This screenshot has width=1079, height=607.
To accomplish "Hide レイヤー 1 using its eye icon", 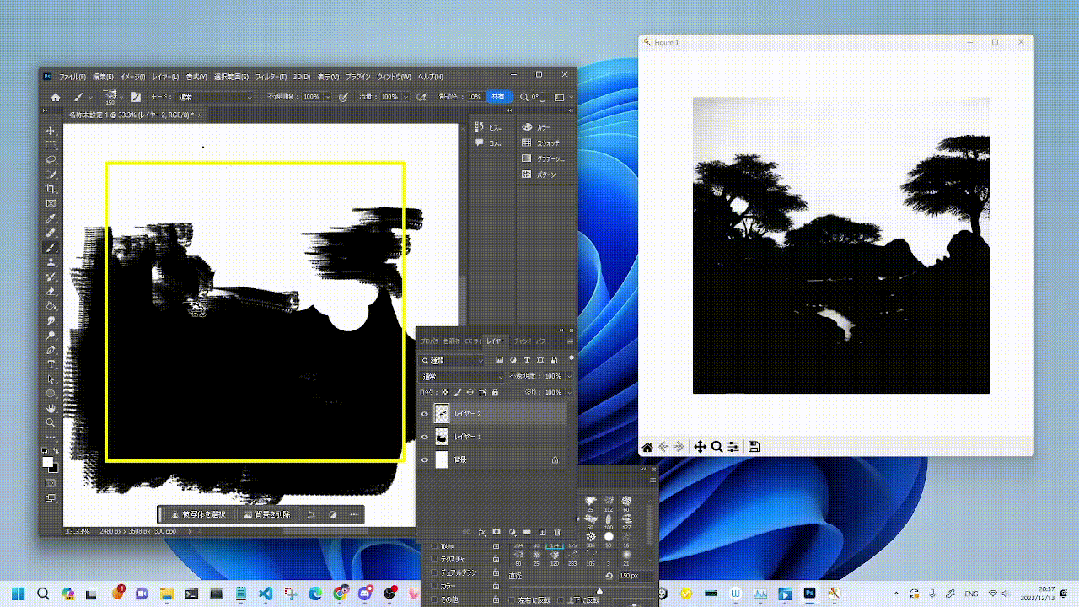I will (x=425, y=436).
